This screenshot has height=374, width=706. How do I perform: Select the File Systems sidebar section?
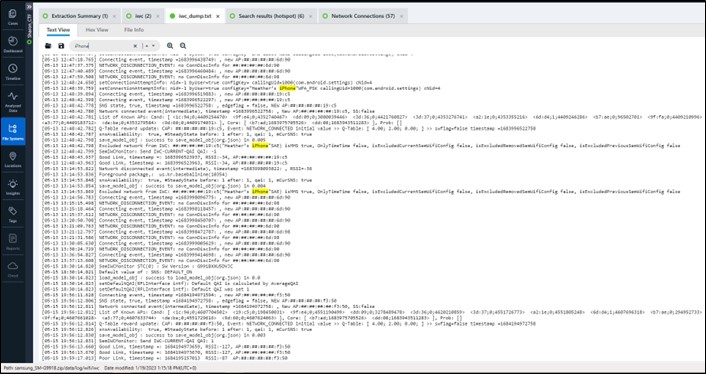(13, 131)
